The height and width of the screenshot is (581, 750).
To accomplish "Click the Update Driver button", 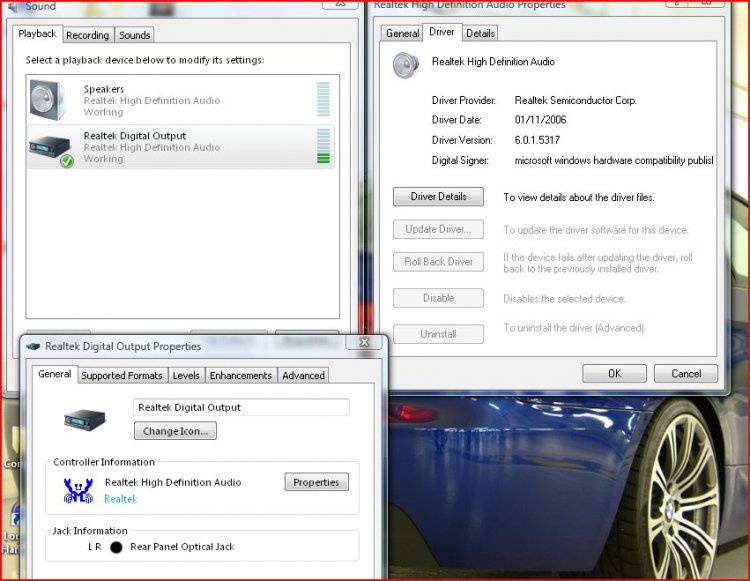I will pyautogui.click(x=438, y=230).
